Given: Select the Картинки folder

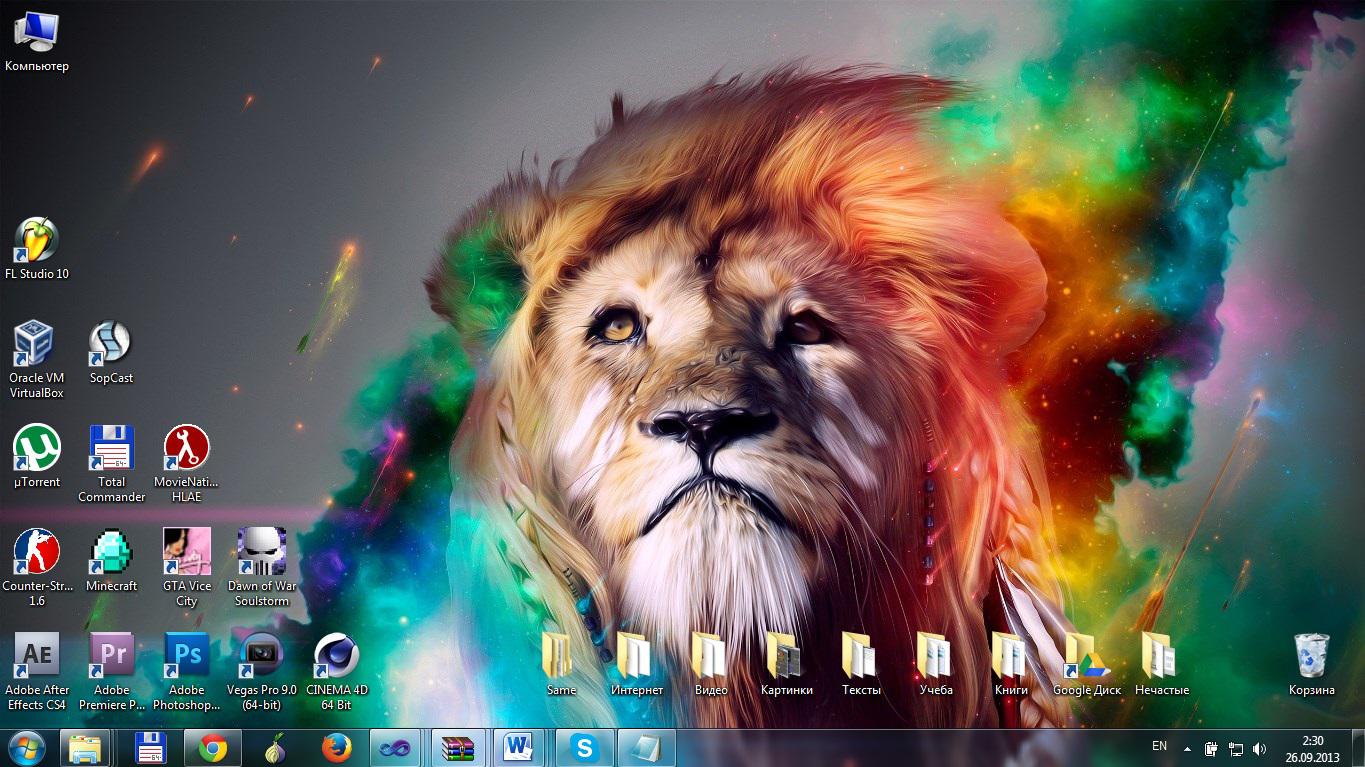Looking at the screenshot, I should [786, 666].
